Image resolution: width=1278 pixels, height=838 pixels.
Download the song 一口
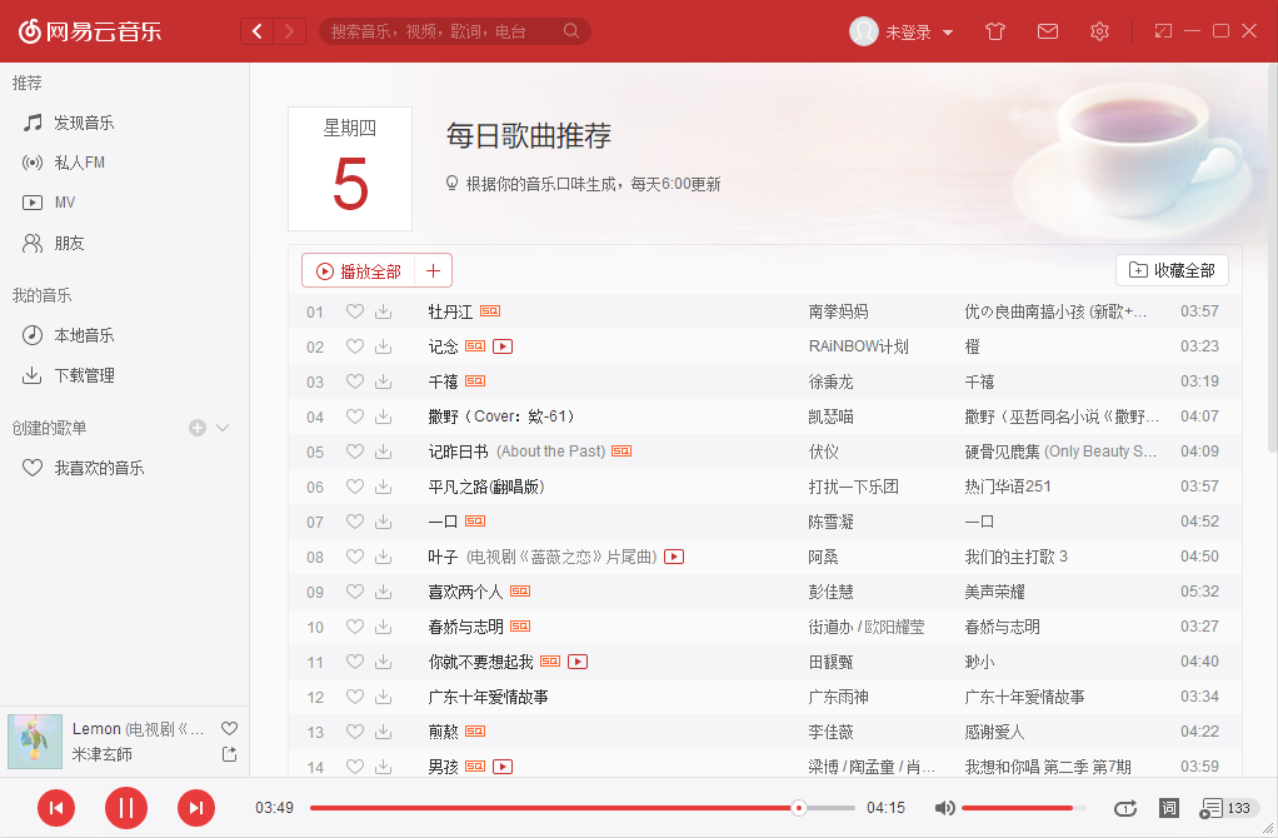click(x=383, y=522)
